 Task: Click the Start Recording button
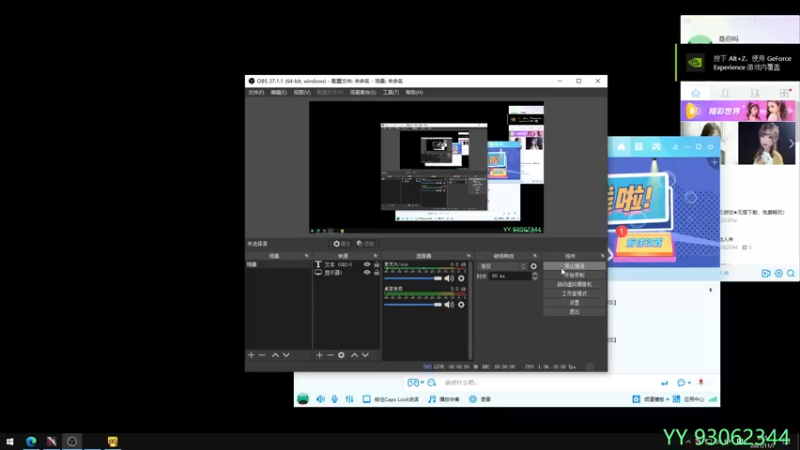(574, 275)
